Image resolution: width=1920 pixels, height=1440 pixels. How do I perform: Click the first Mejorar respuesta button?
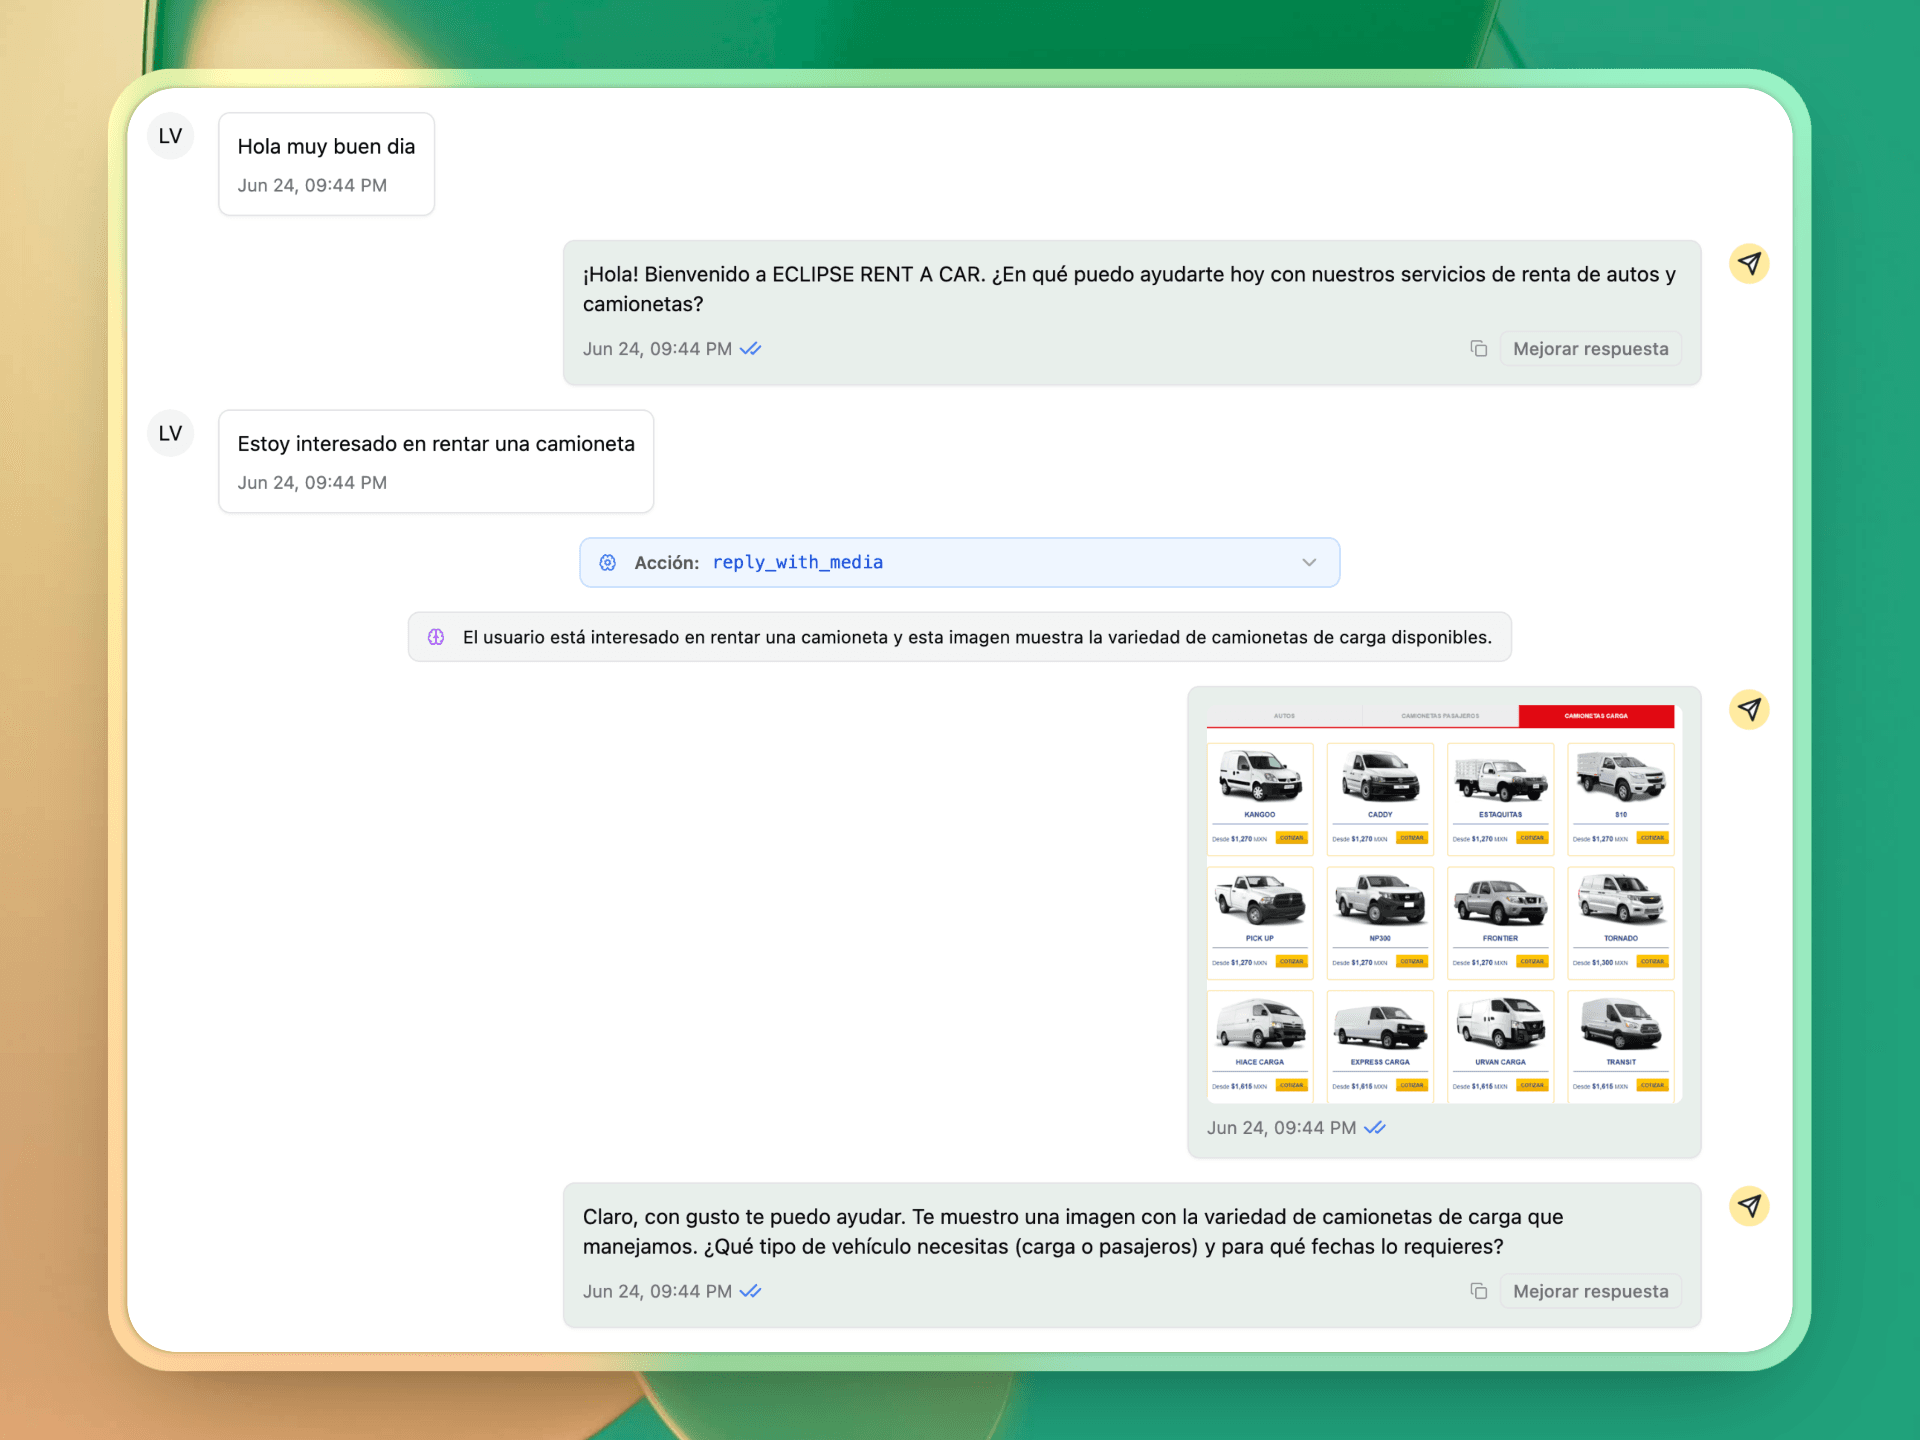point(1591,348)
